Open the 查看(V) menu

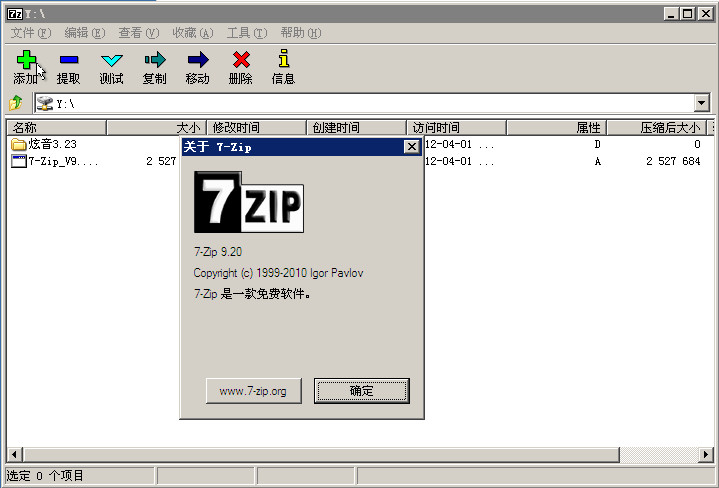(x=138, y=33)
